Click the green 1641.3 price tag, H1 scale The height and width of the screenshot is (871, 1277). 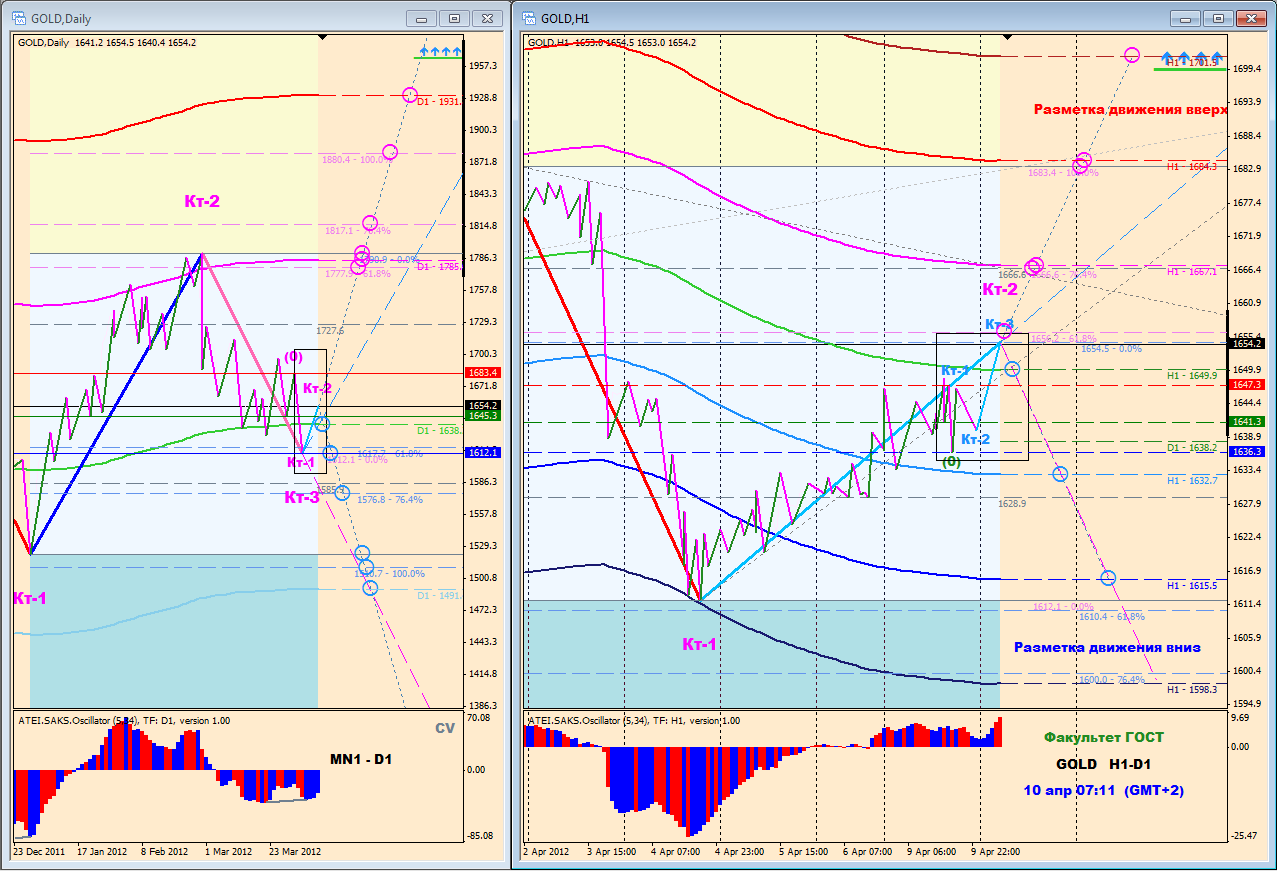tap(1249, 422)
